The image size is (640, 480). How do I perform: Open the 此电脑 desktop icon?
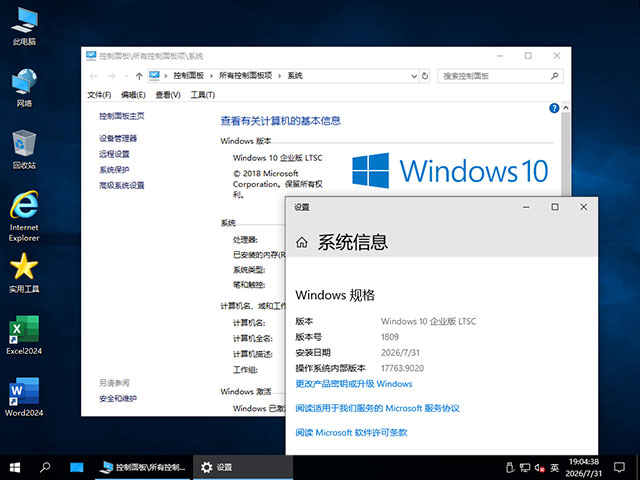coord(24,27)
